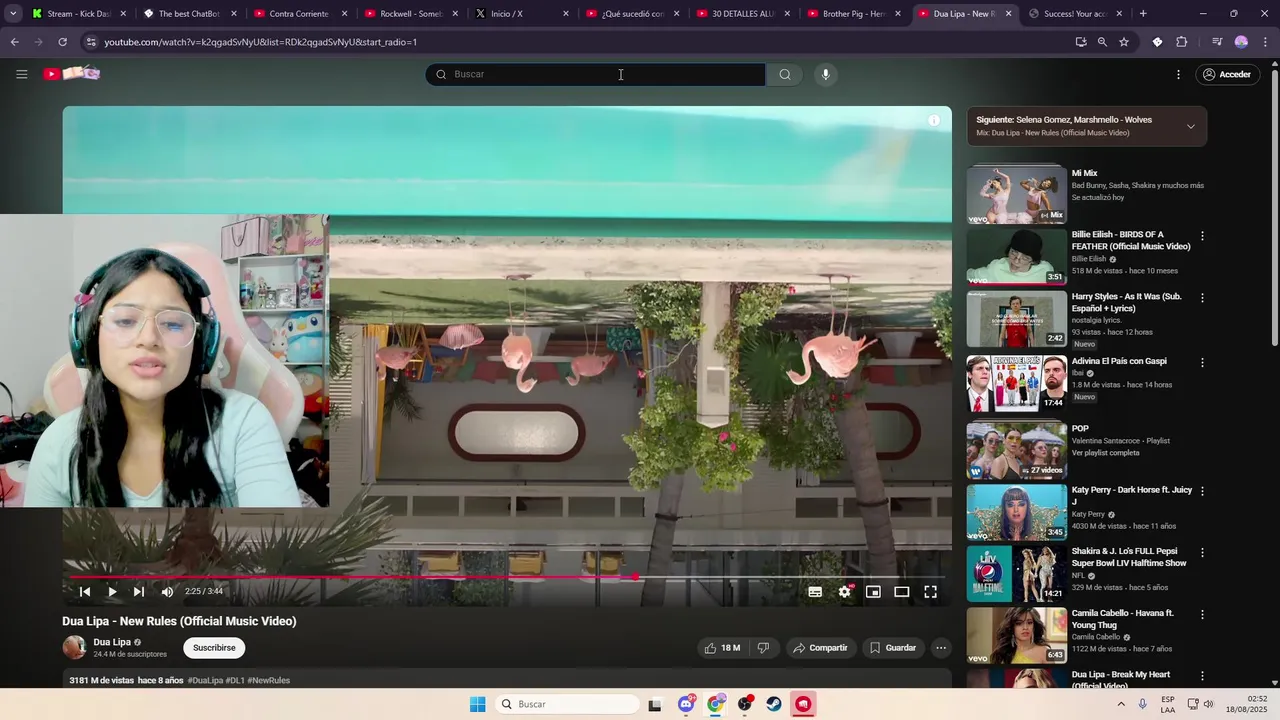The image size is (1280, 720).
Task: Click Ver playlist completa for POP
Action: point(1105,453)
